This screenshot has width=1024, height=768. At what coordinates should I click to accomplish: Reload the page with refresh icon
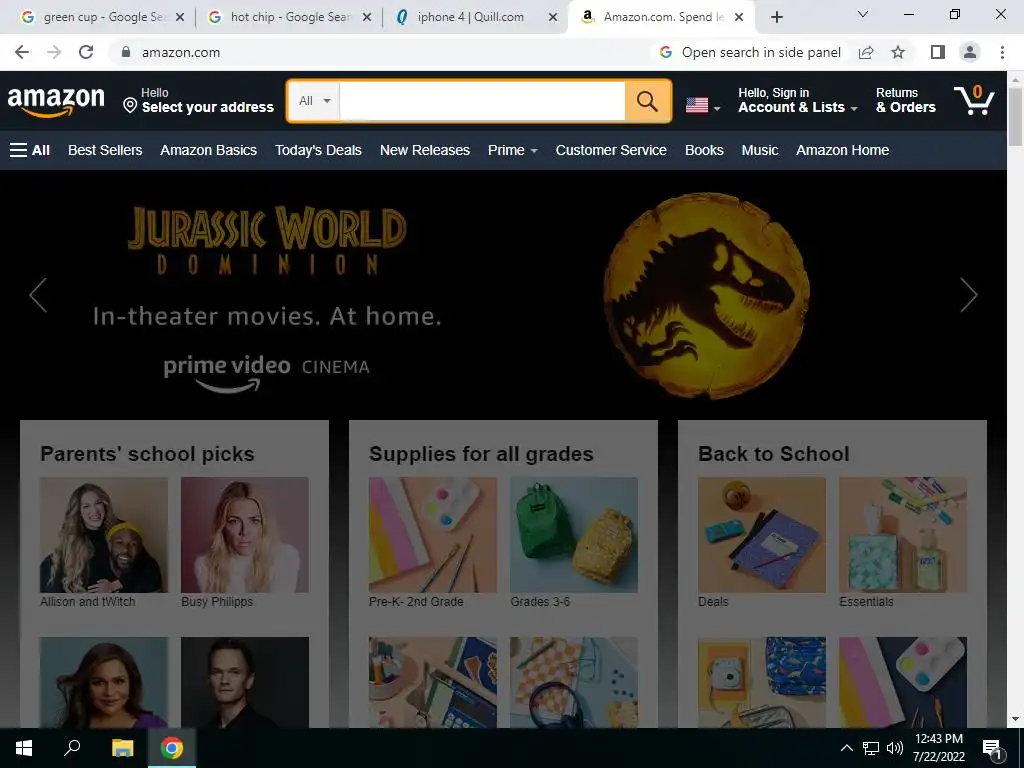[86, 52]
